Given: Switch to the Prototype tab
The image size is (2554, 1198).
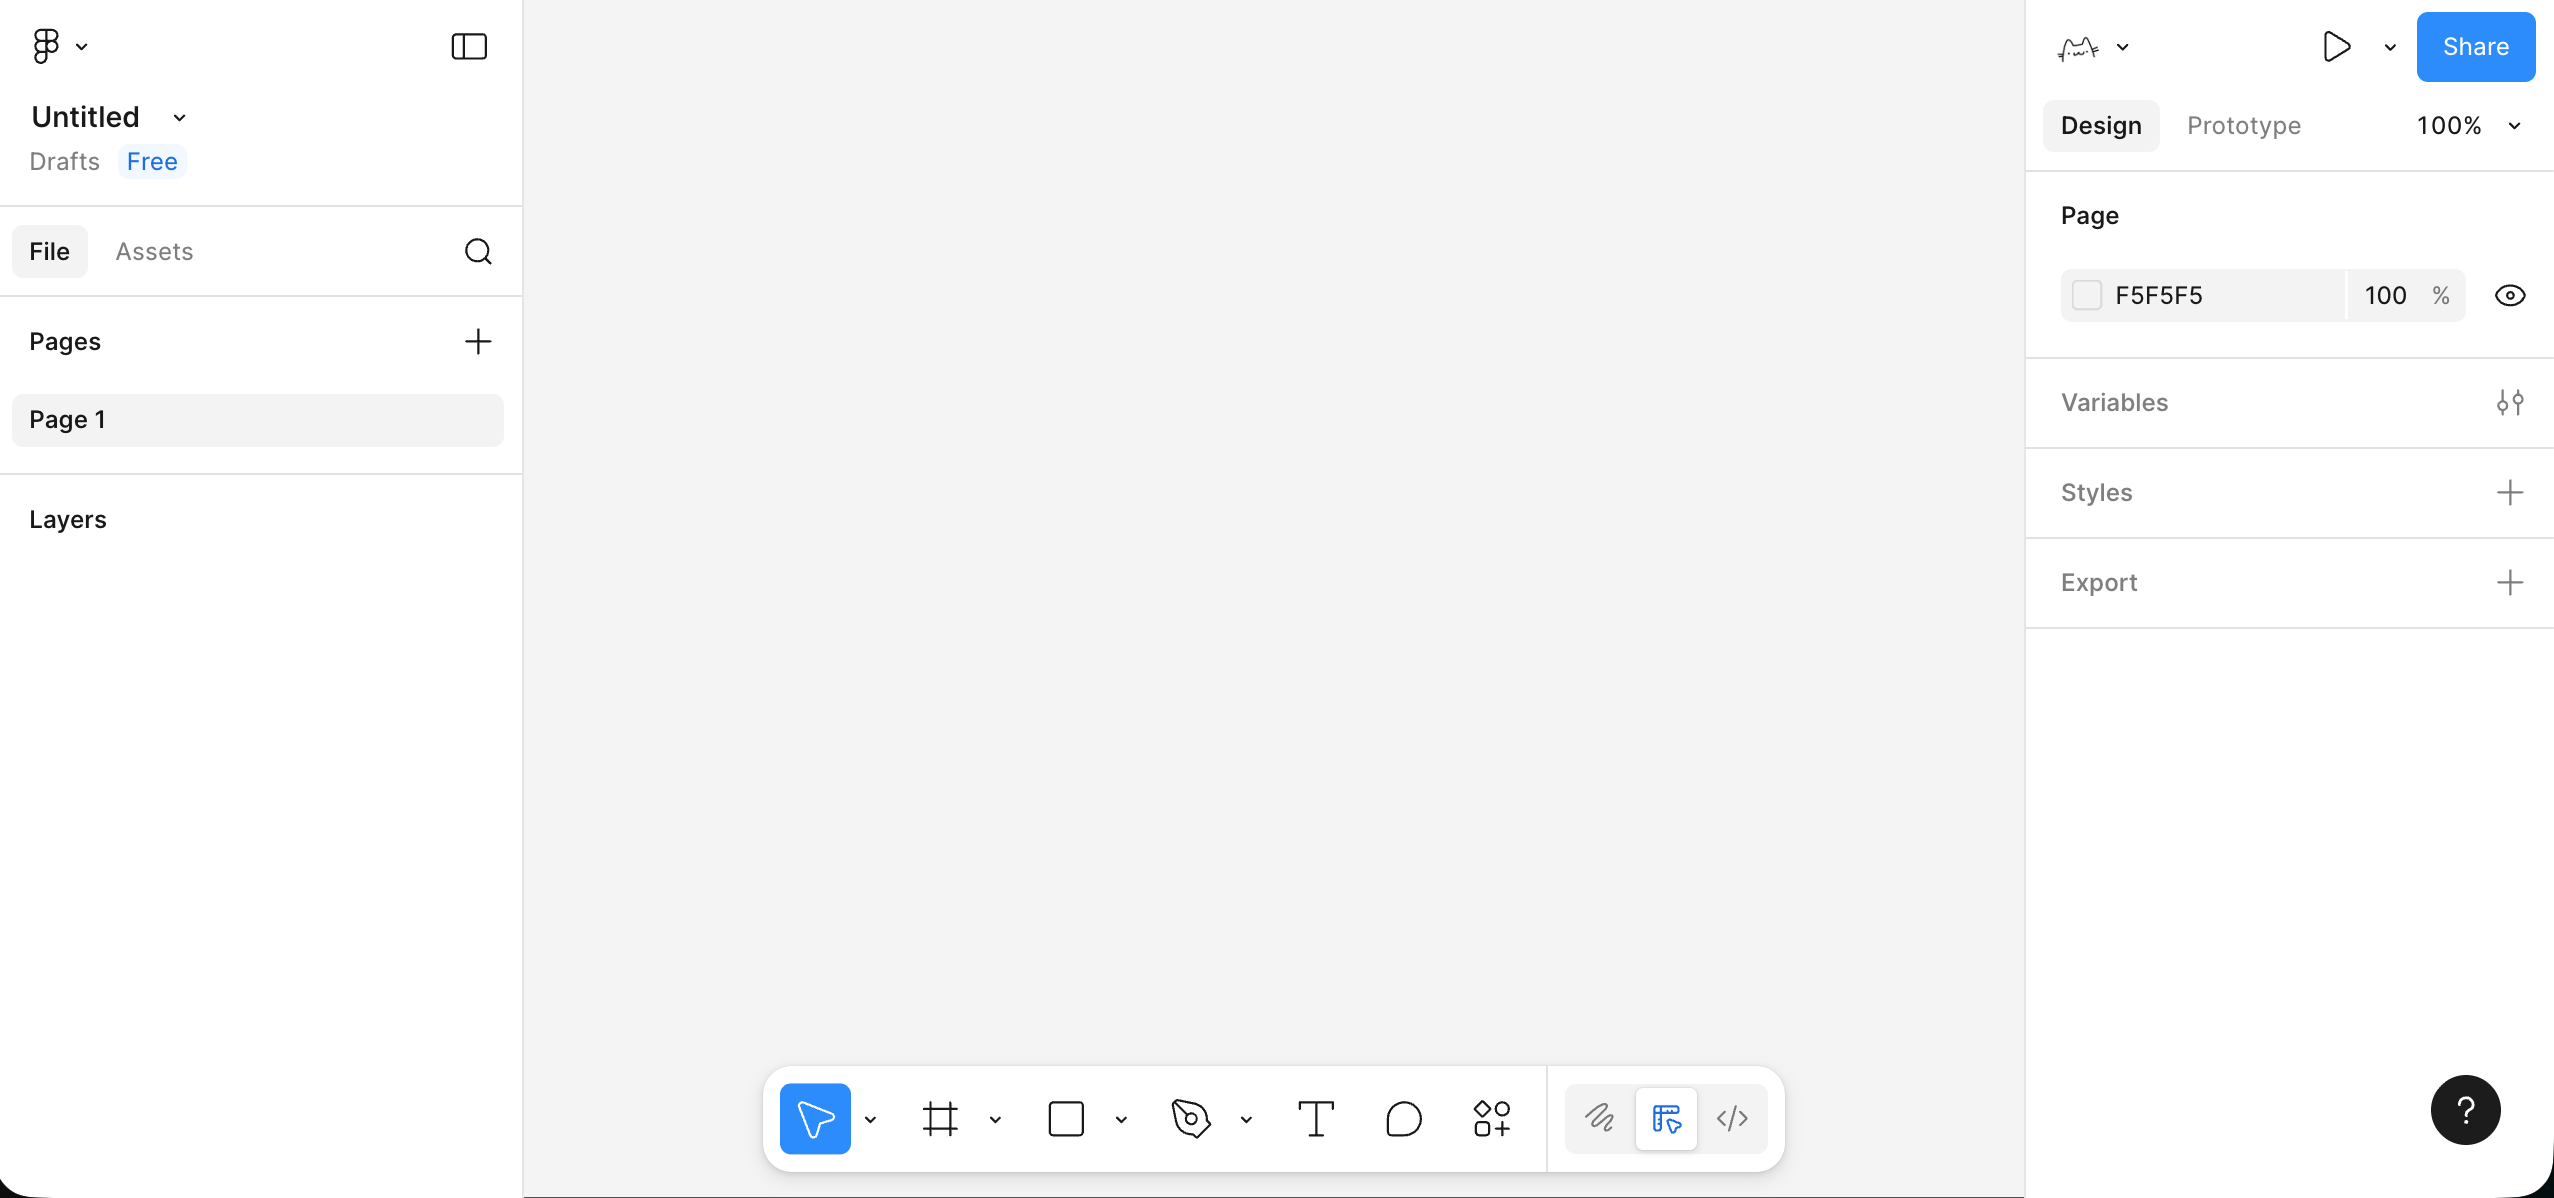Looking at the screenshot, I should [2243, 126].
